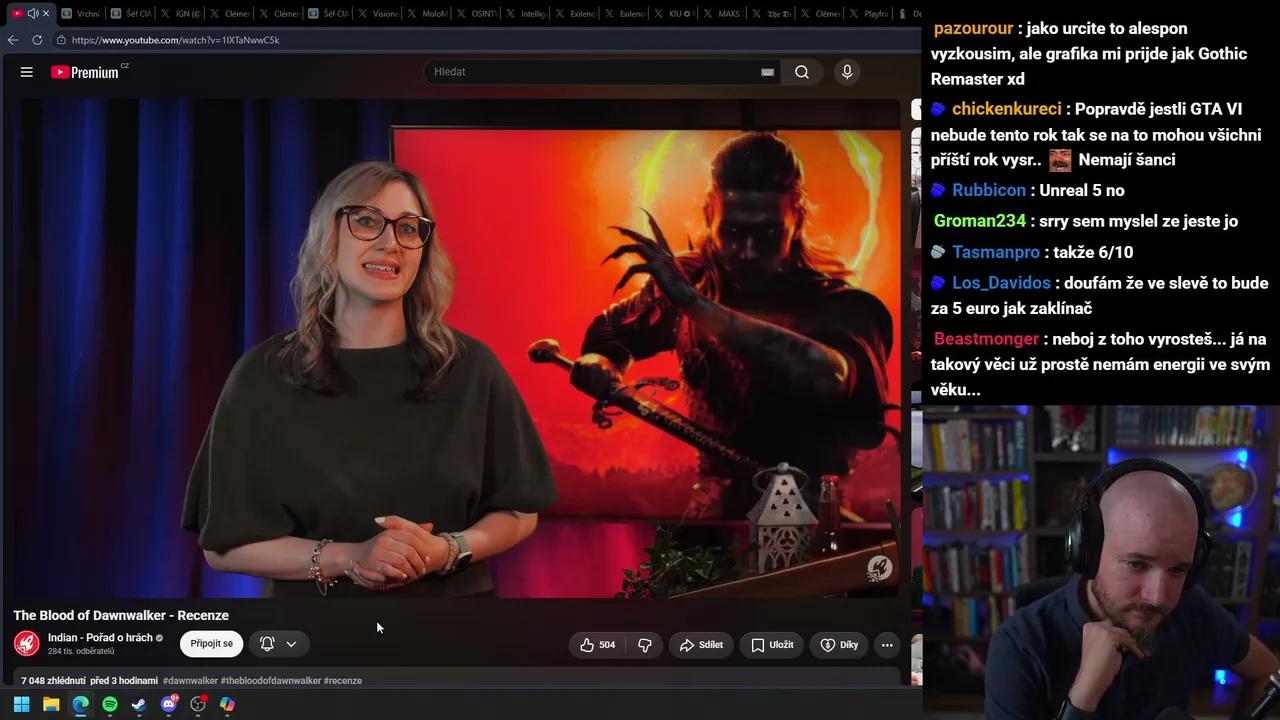Open the colorful Copilot taskbar icon

(228, 704)
